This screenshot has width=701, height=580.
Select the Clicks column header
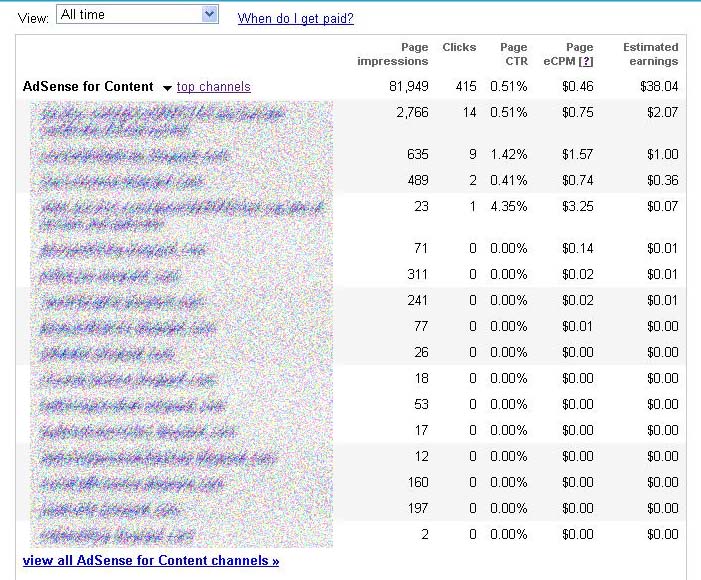459,47
